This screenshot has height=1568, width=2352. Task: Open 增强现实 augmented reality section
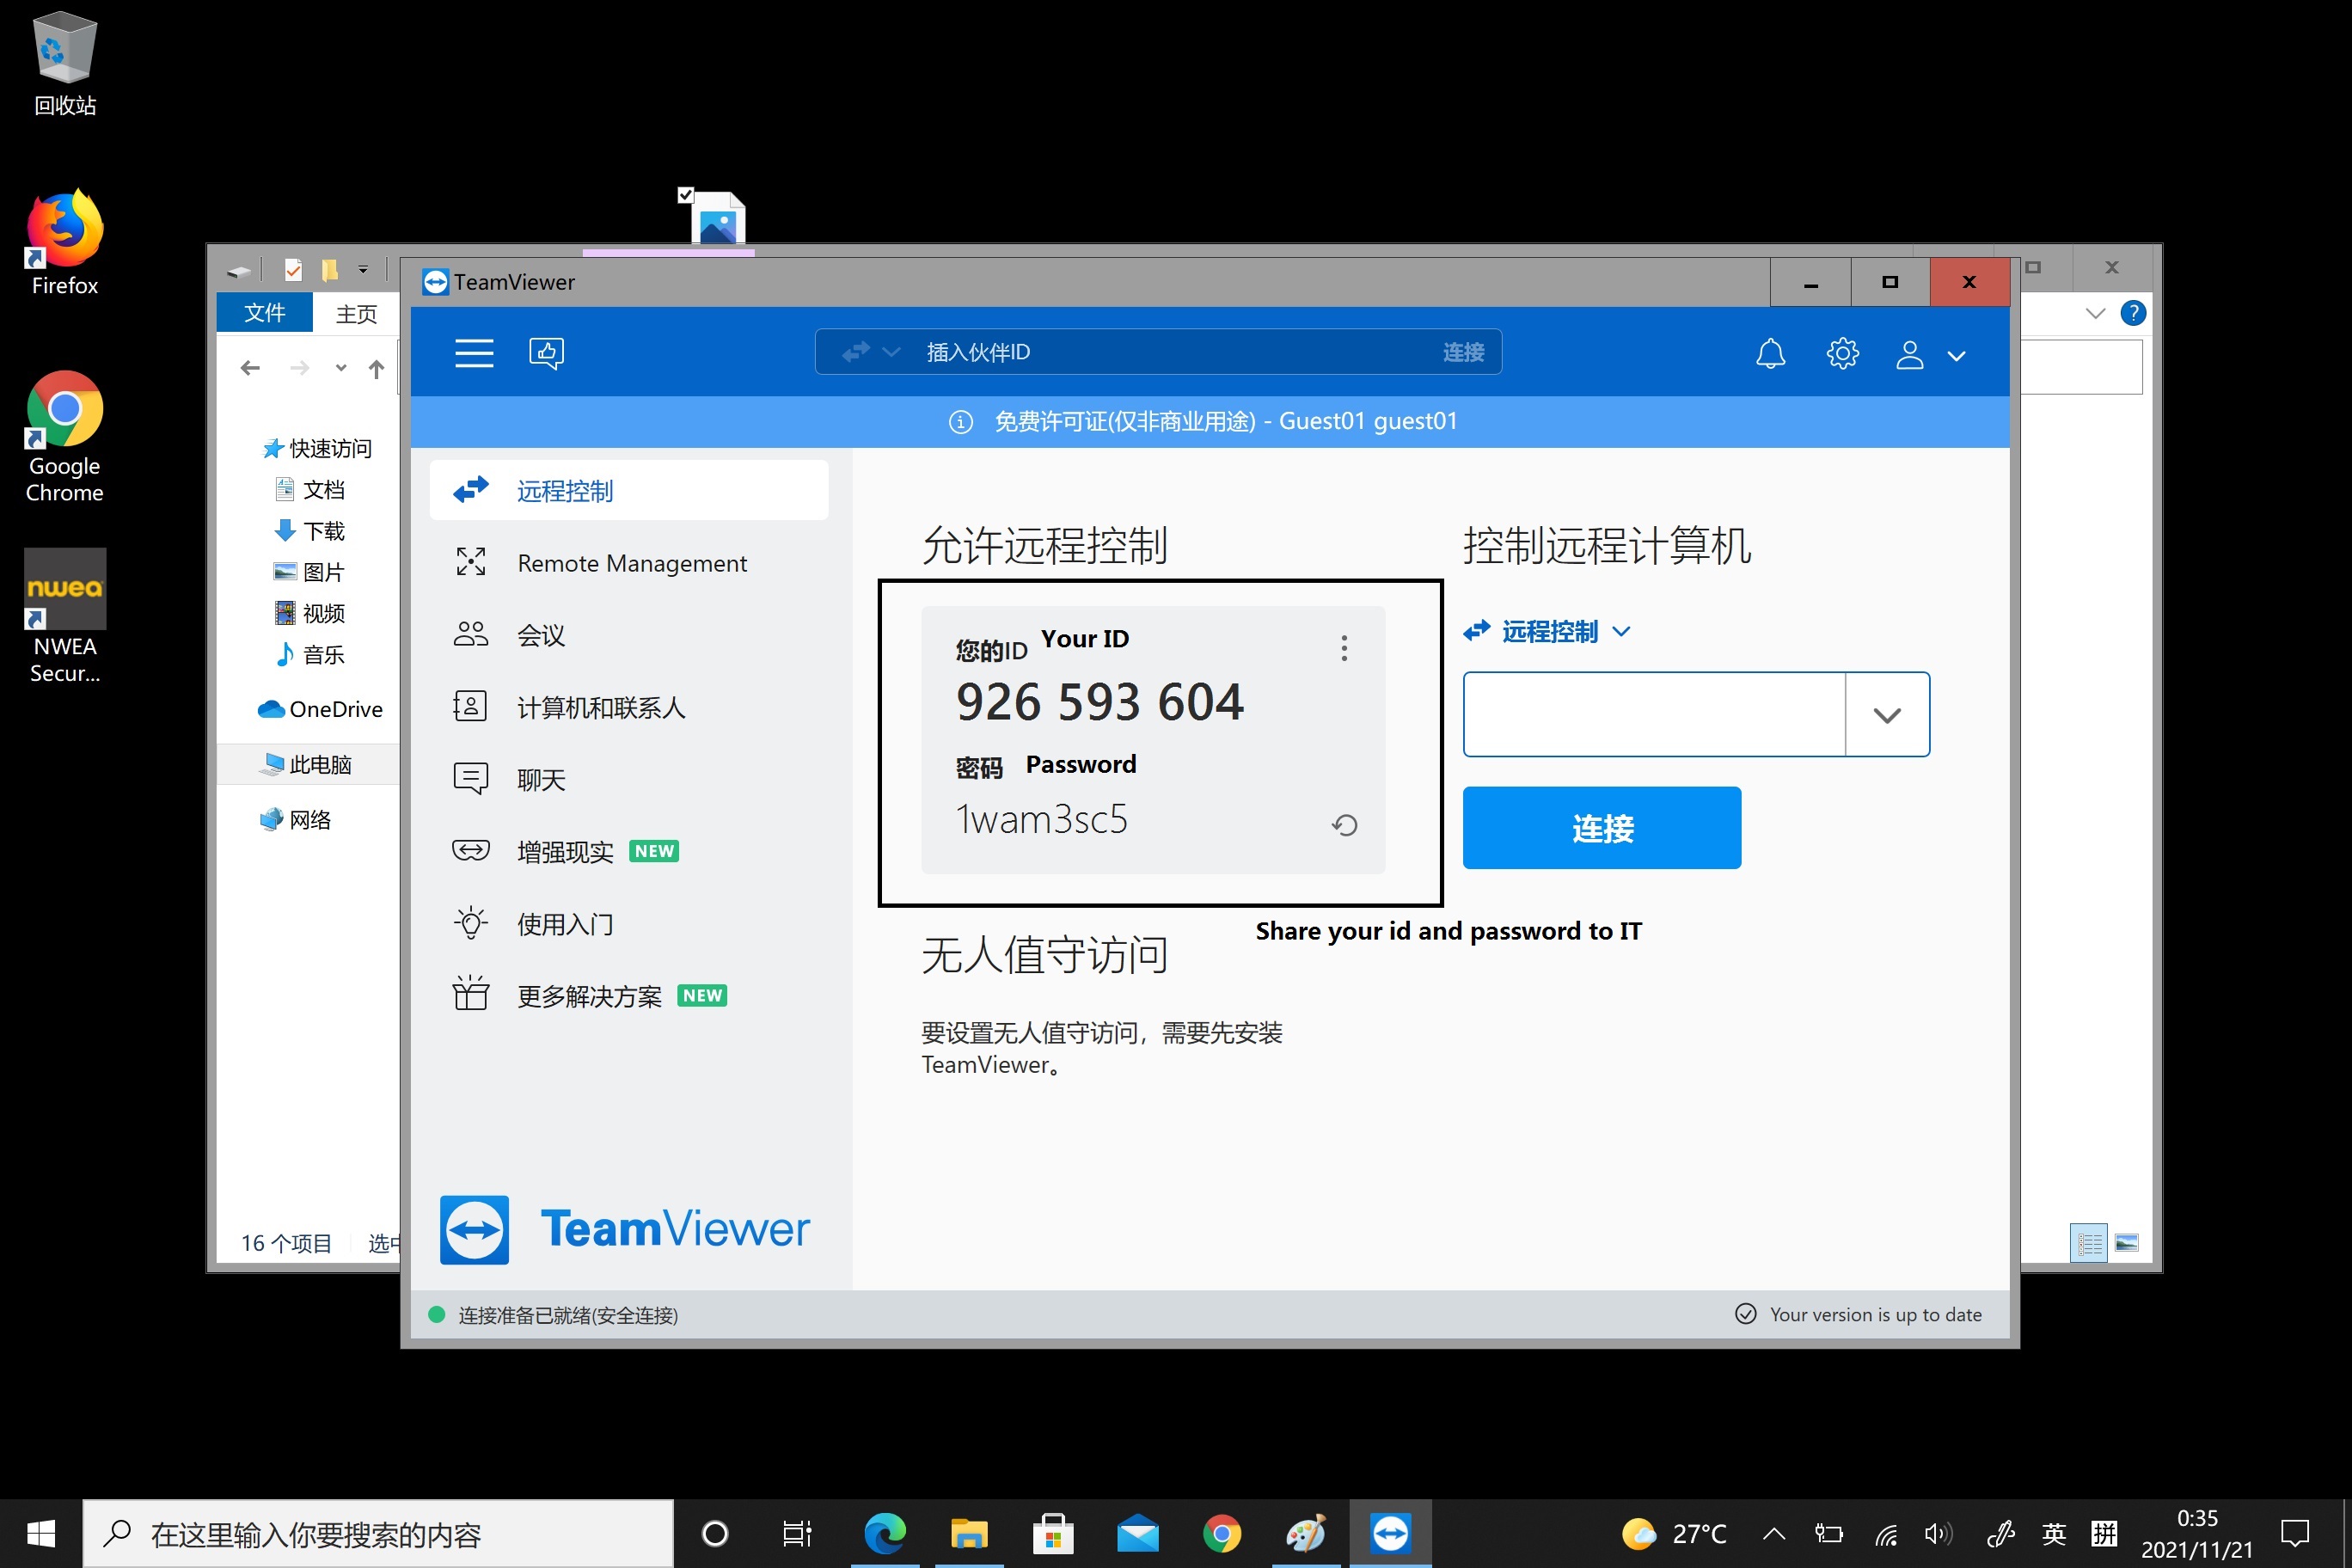565,851
